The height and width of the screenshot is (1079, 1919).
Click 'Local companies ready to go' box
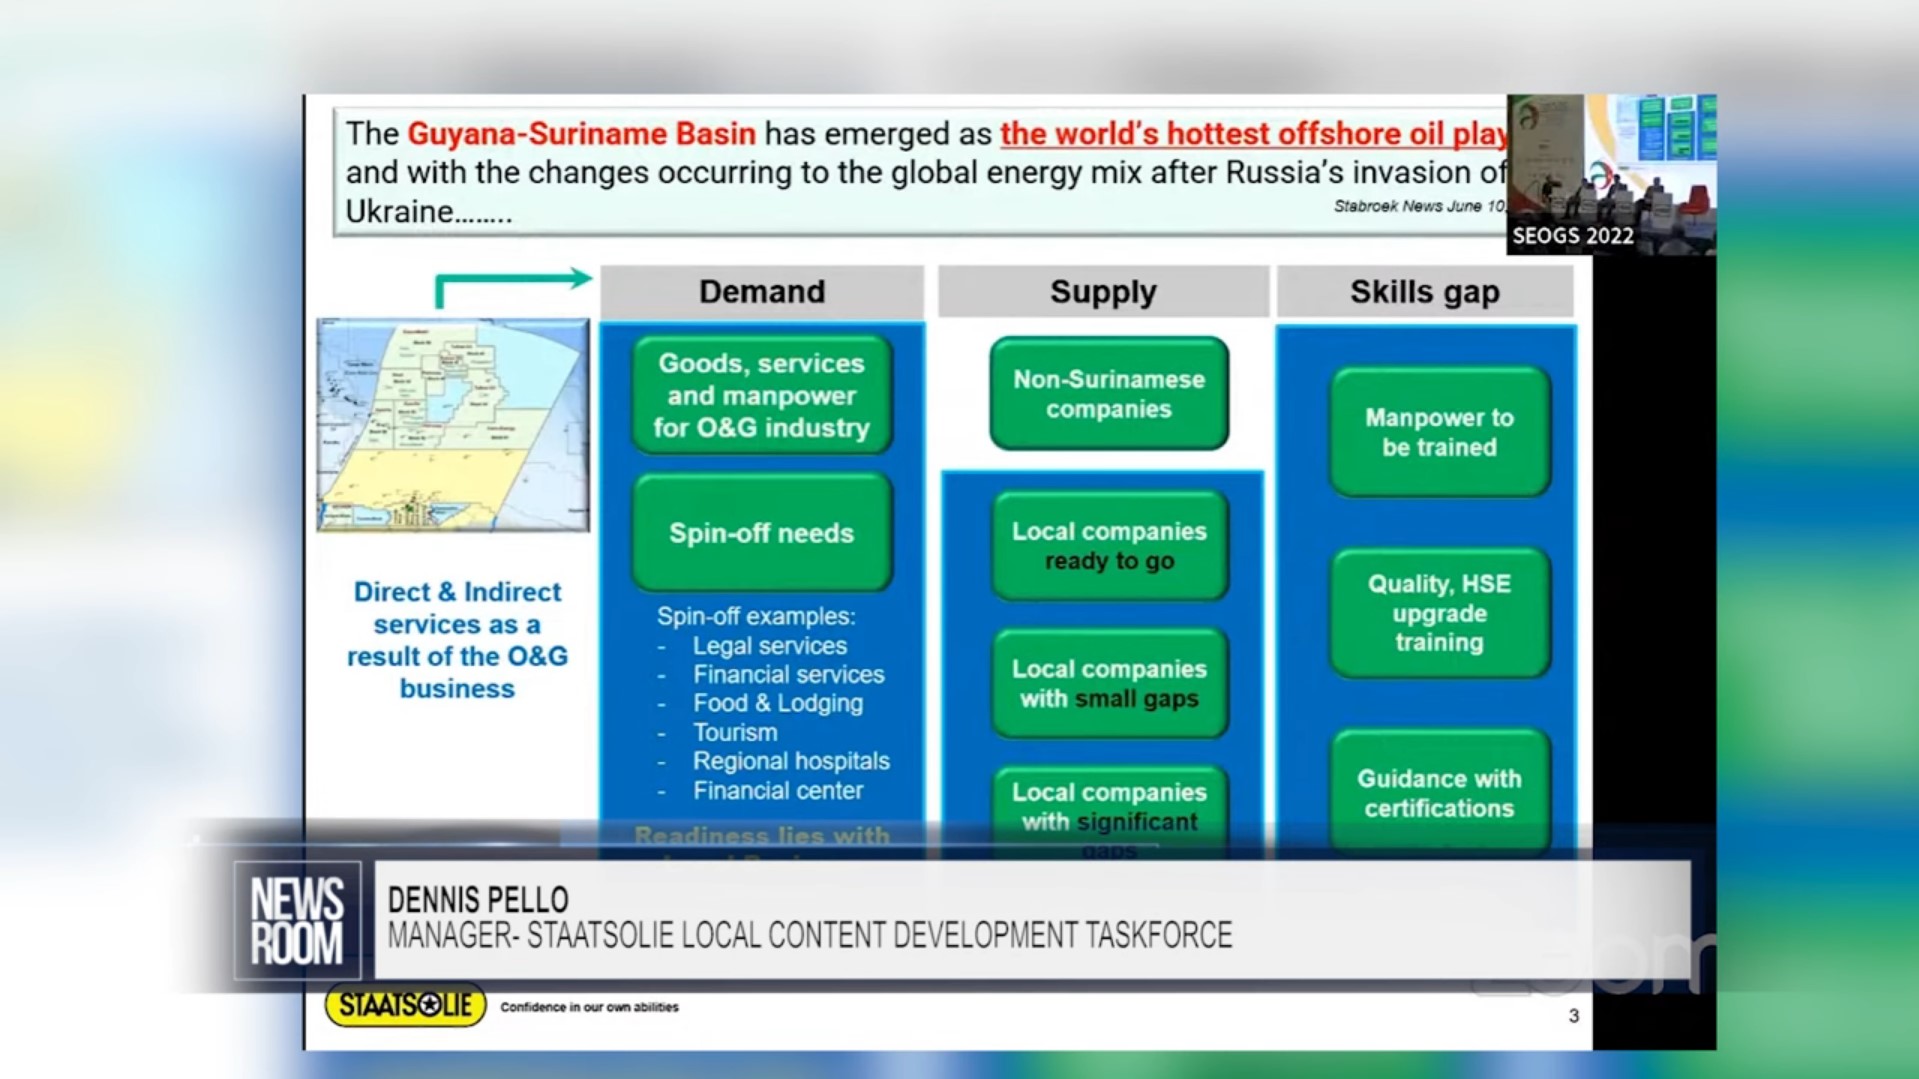(x=1109, y=546)
